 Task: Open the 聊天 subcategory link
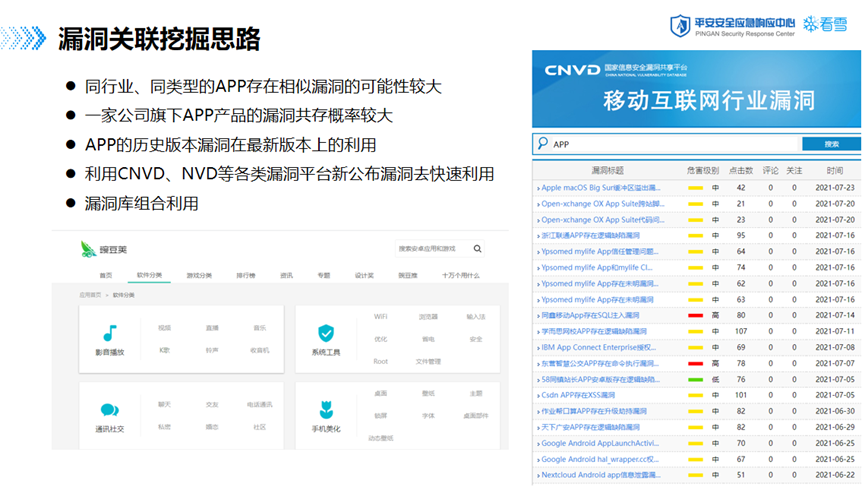(164, 404)
